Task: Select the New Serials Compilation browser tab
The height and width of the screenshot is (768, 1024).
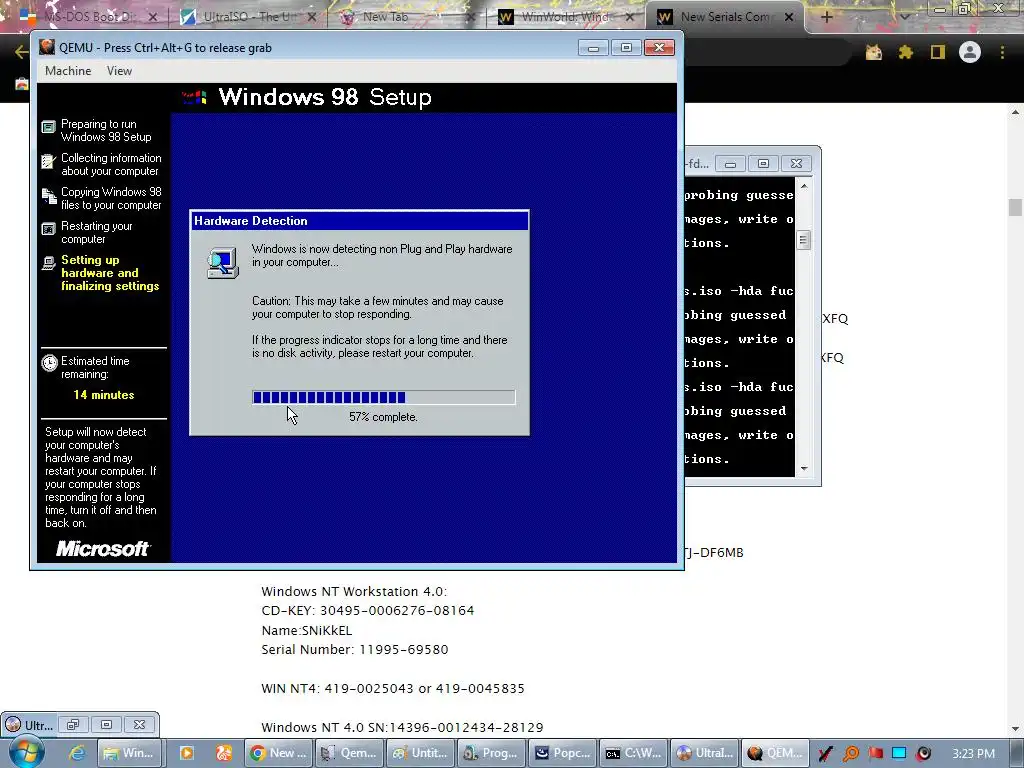Action: pyautogui.click(x=724, y=17)
